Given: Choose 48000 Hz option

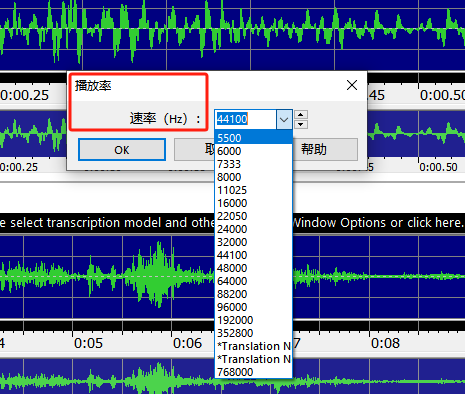Looking at the screenshot, I should (254, 268).
